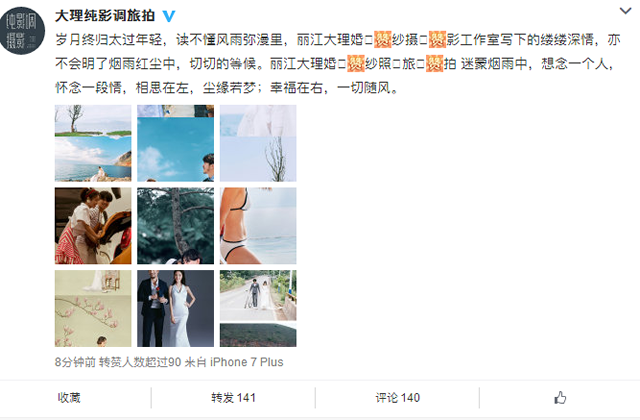Click 收藏 to favorite the post
The image size is (640, 420).
tap(69, 398)
